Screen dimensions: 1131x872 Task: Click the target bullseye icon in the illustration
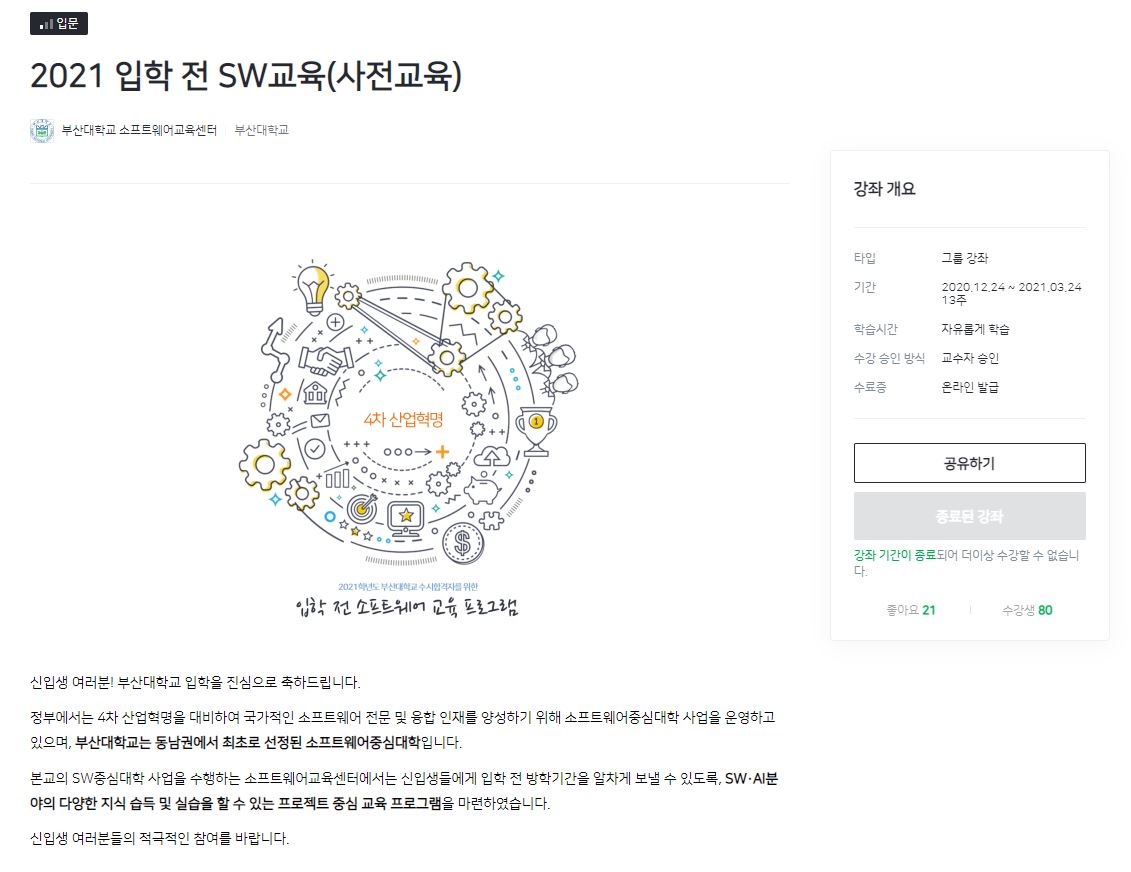(361, 508)
